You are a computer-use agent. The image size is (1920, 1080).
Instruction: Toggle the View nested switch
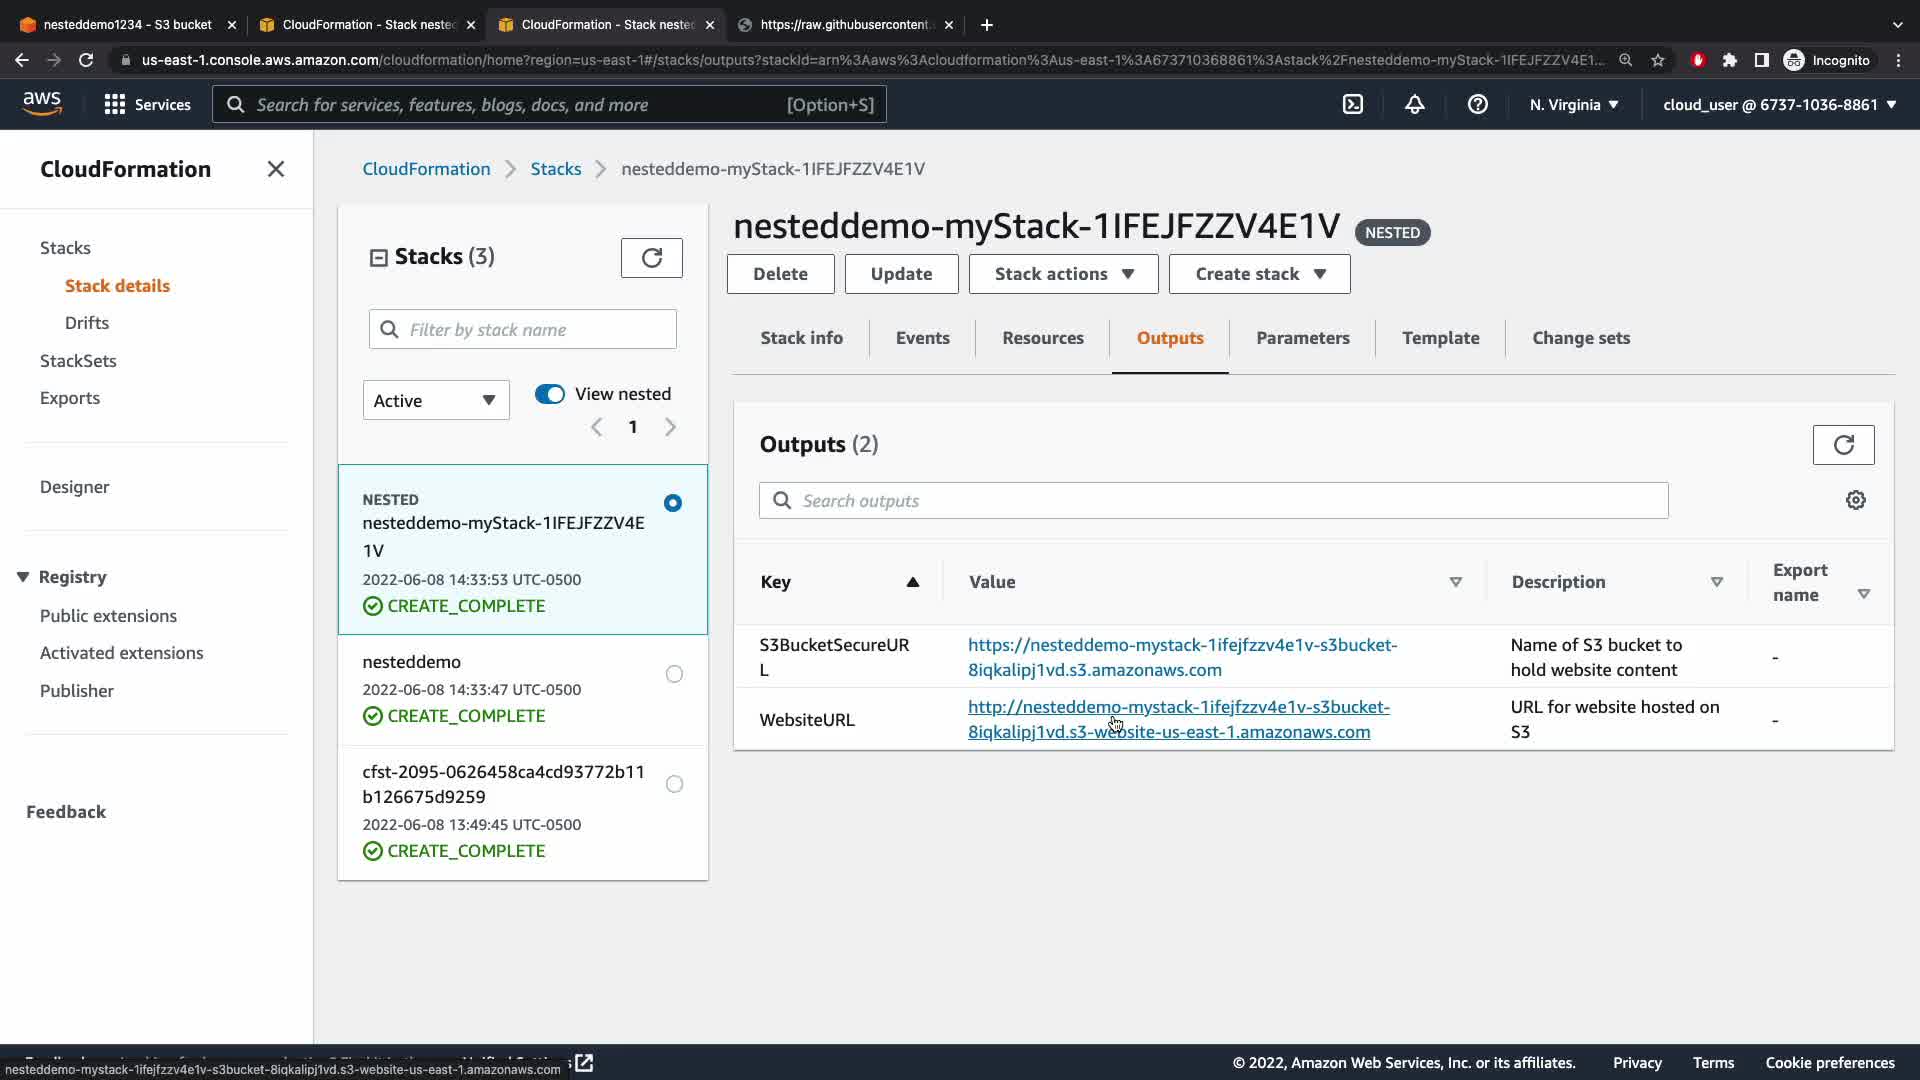(550, 394)
